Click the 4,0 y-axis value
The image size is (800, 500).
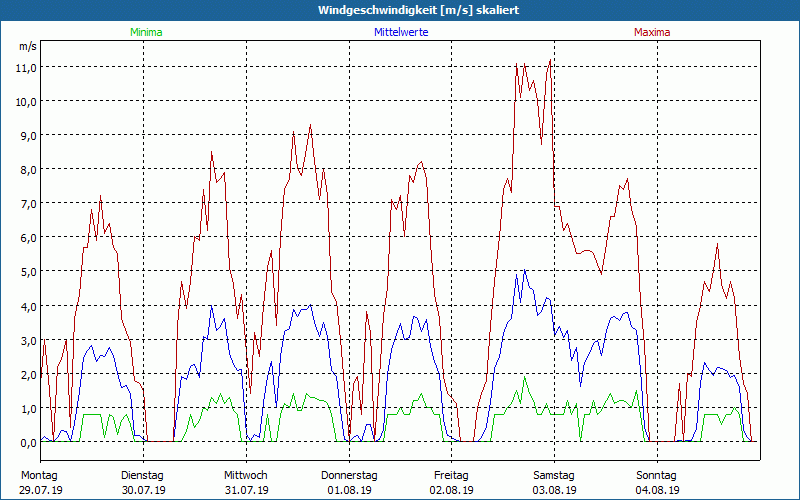[29, 307]
